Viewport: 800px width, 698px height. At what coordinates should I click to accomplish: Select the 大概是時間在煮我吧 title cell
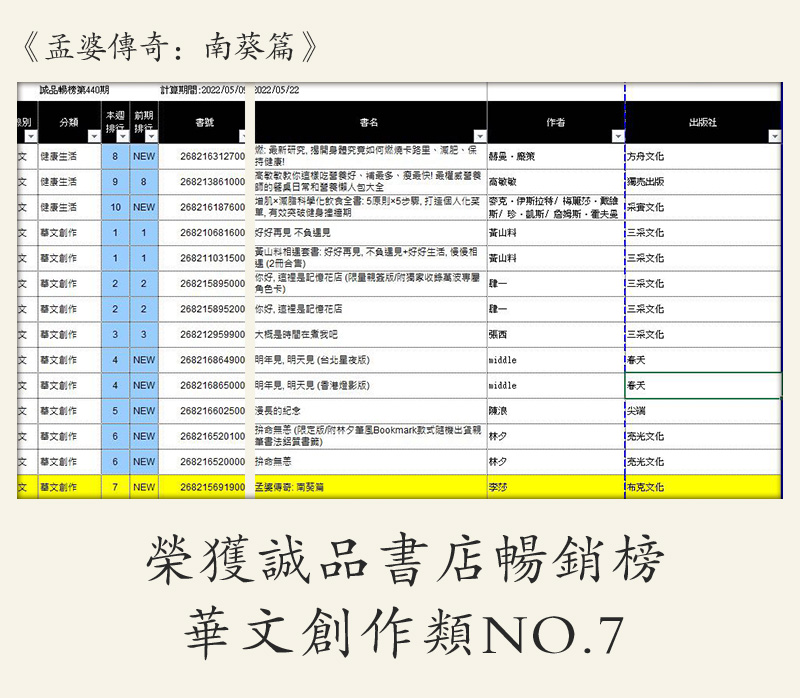(x=368, y=334)
